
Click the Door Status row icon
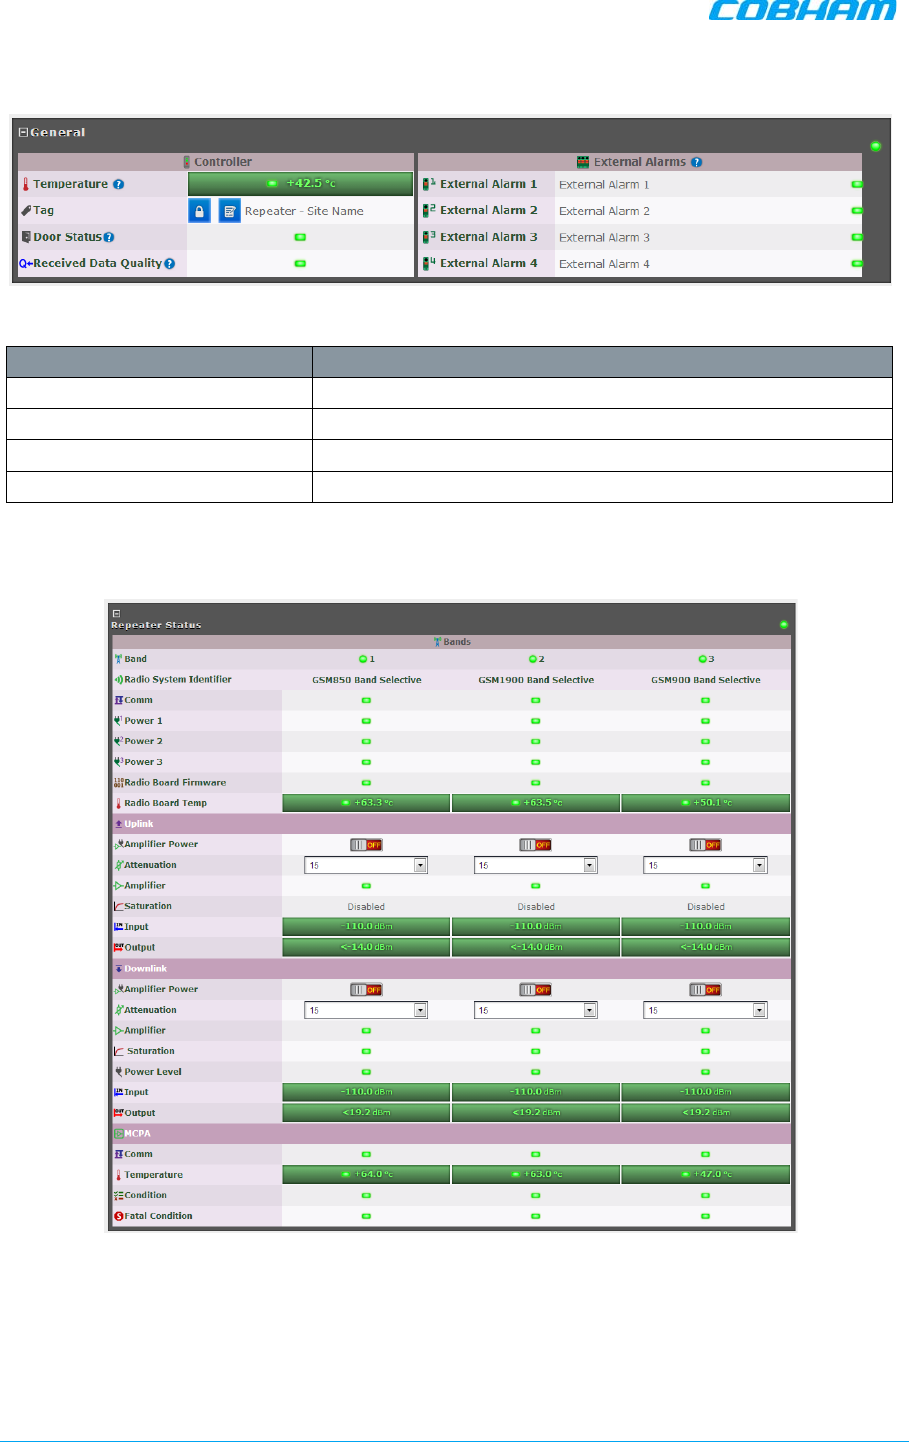tap(26, 237)
